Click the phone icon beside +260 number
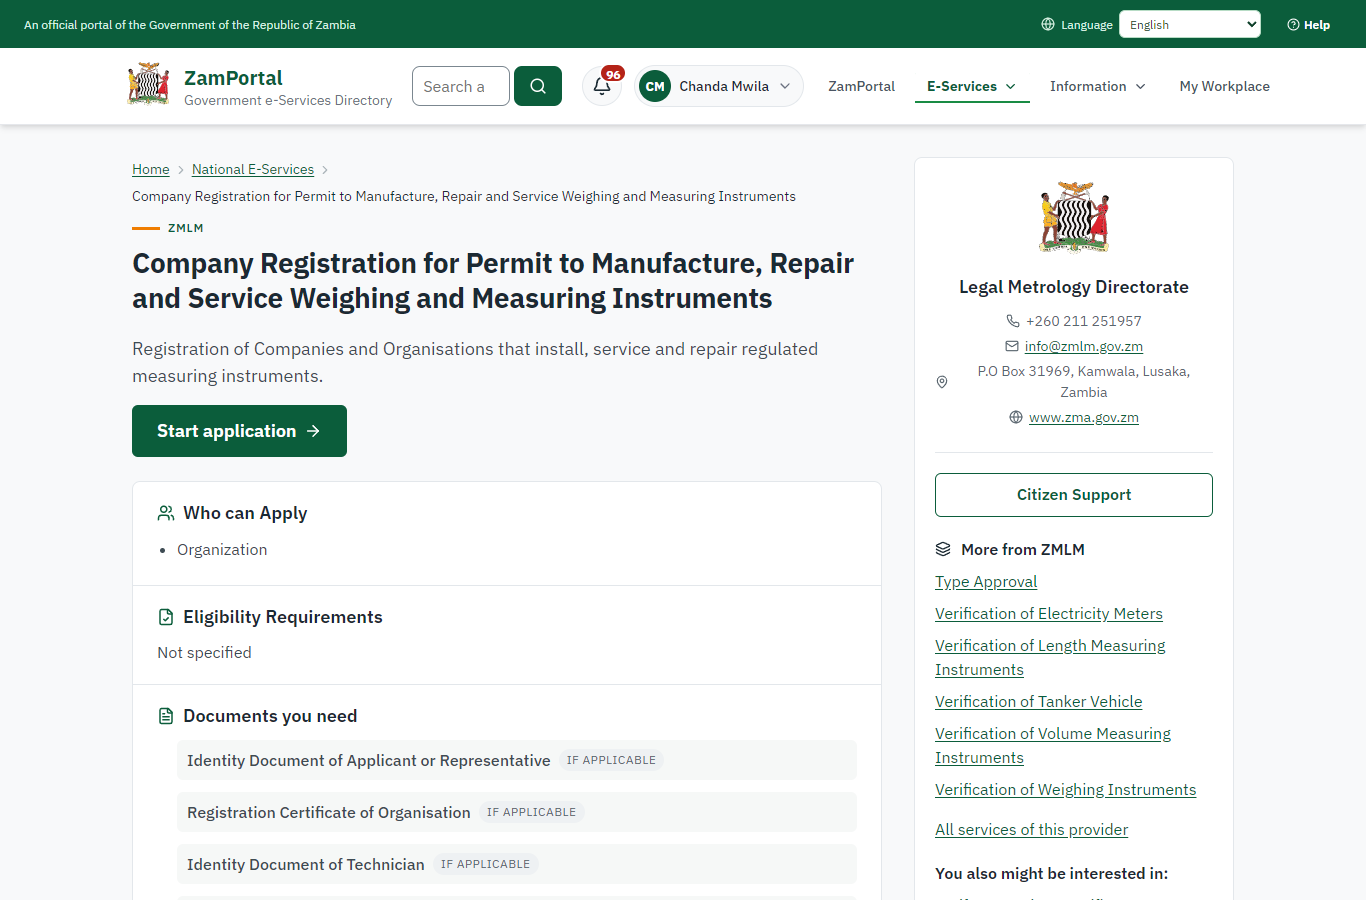 coord(1013,321)
